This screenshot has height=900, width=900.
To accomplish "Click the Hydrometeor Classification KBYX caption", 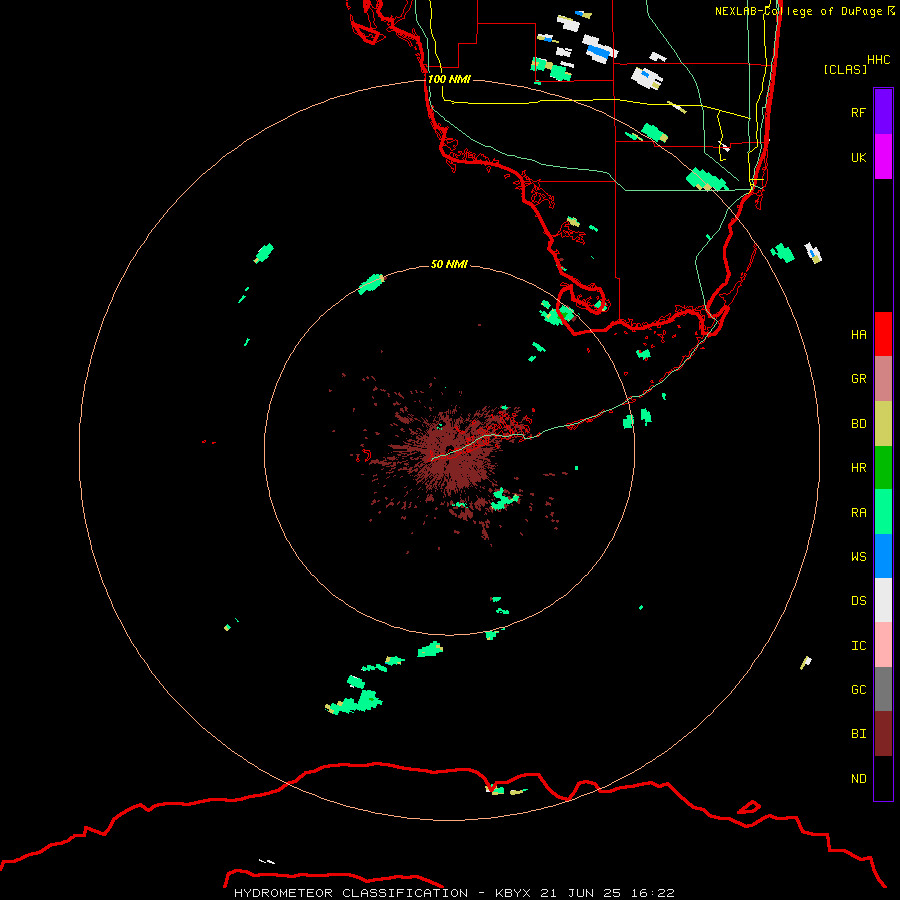I will (454, 893).
